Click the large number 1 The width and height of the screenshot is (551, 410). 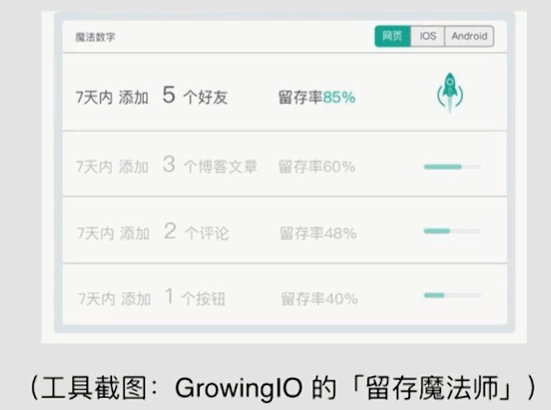point(169,296)
